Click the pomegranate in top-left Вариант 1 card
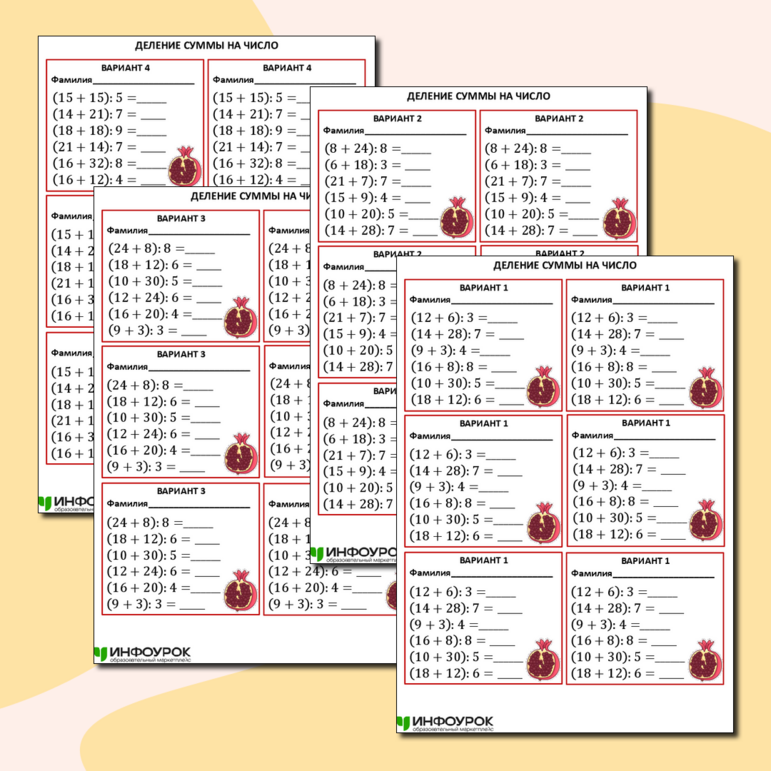Viewport: 771px width, 771px height. click(x=541, y=386)
